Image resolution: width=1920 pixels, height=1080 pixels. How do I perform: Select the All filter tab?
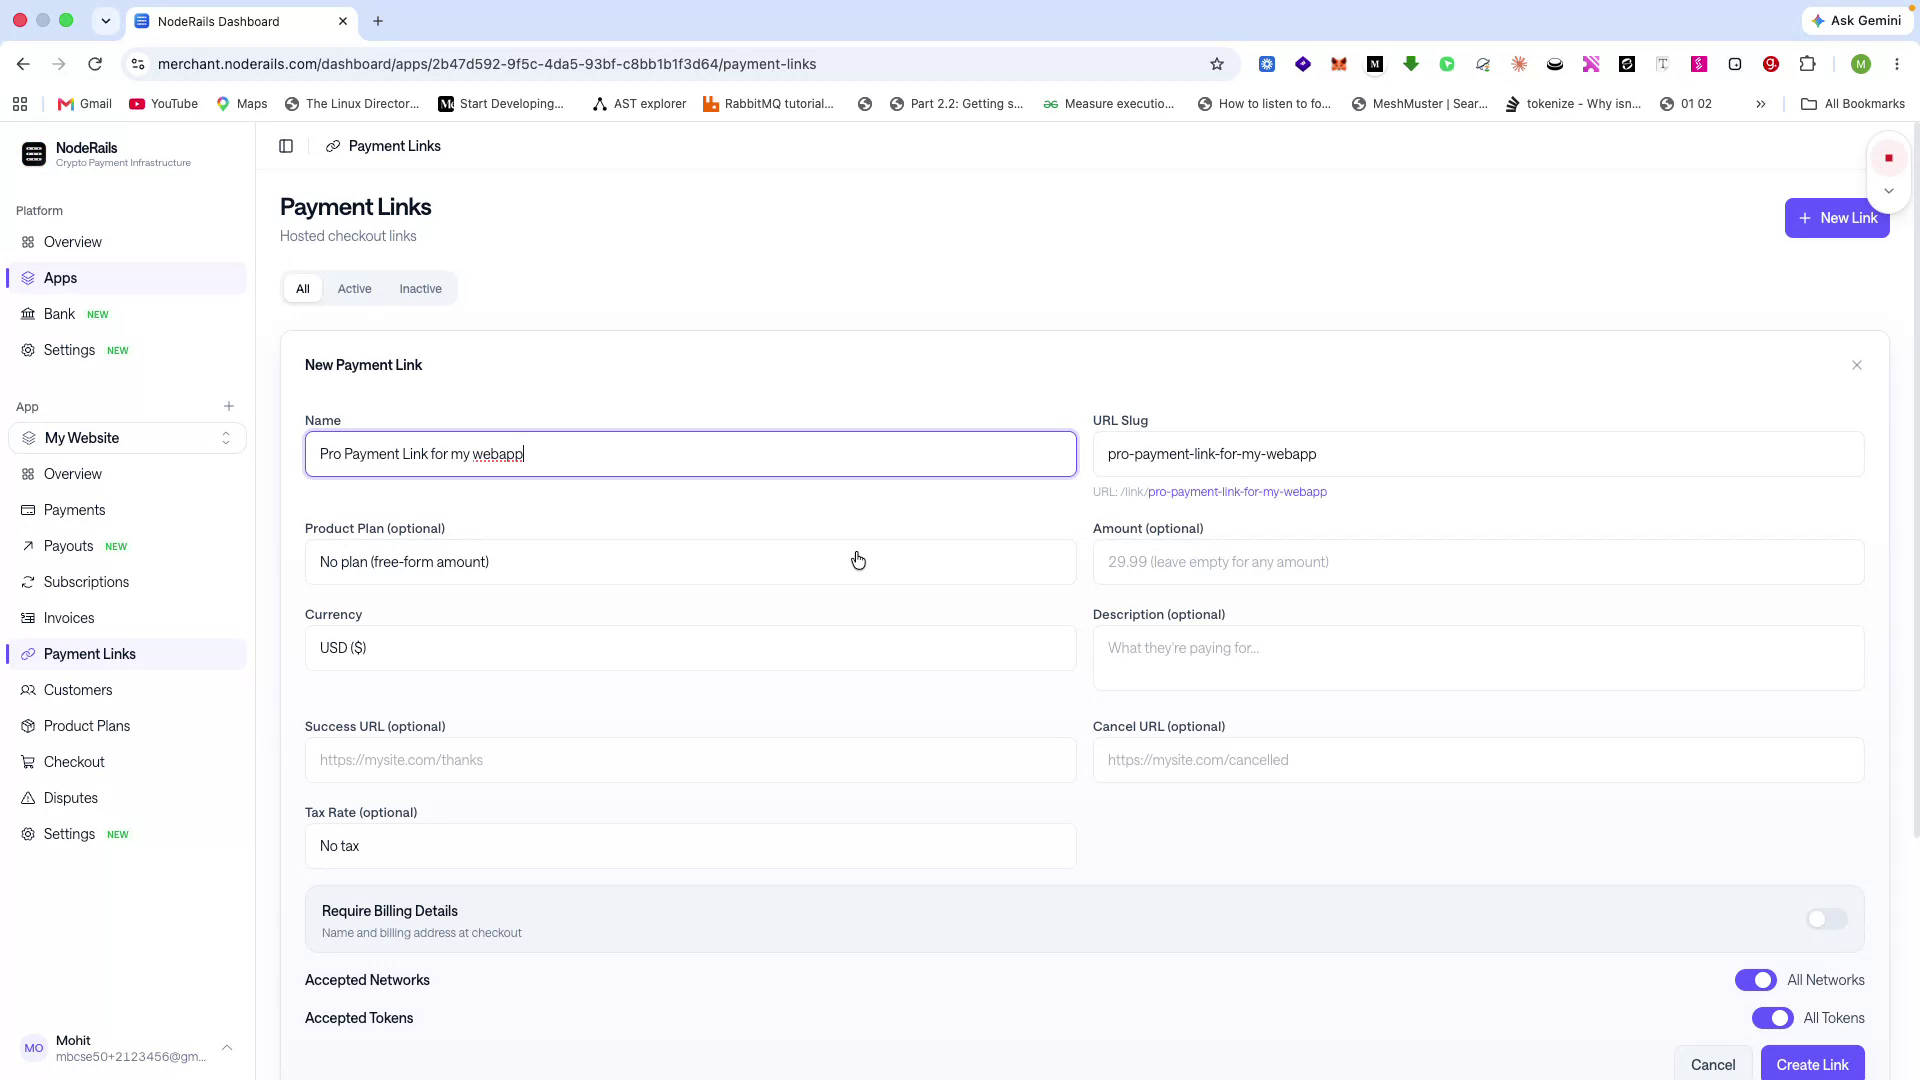pyautogui.click(x=303, y=289)
